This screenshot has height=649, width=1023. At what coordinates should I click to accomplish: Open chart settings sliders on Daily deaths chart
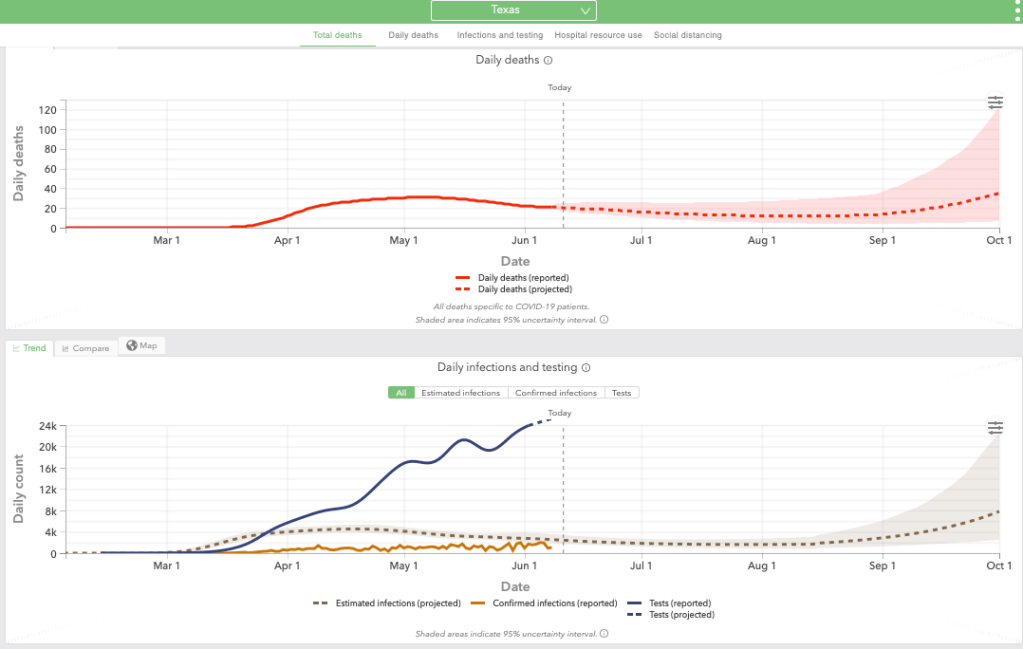(995, 102)
